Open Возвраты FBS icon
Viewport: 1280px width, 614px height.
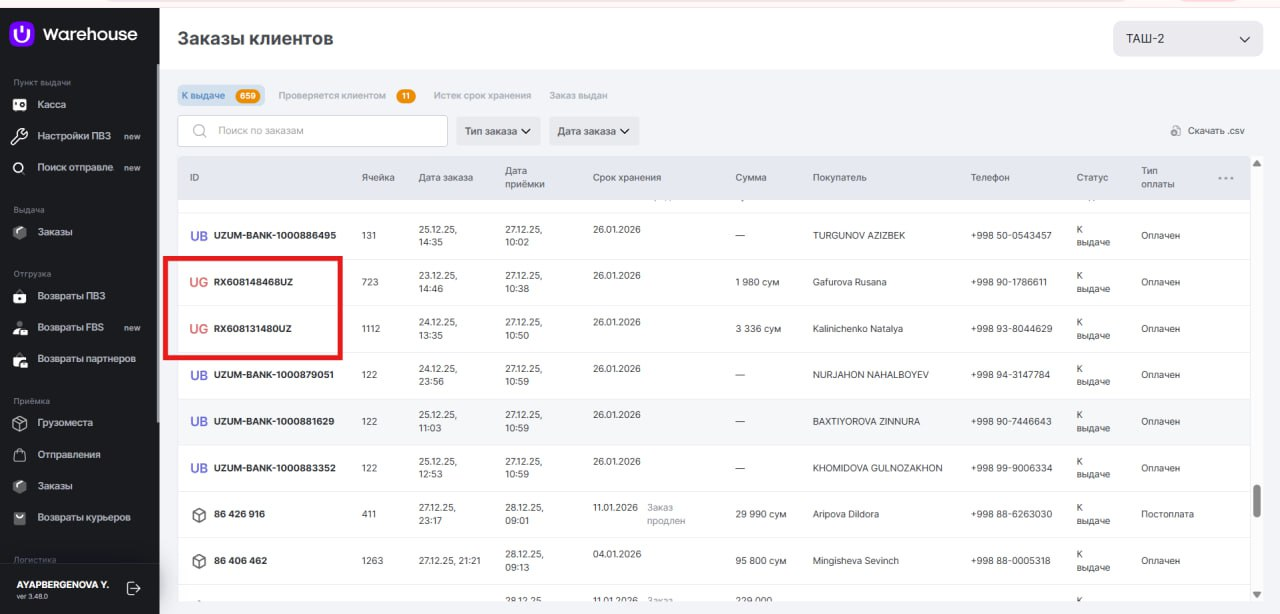[19, 327]
